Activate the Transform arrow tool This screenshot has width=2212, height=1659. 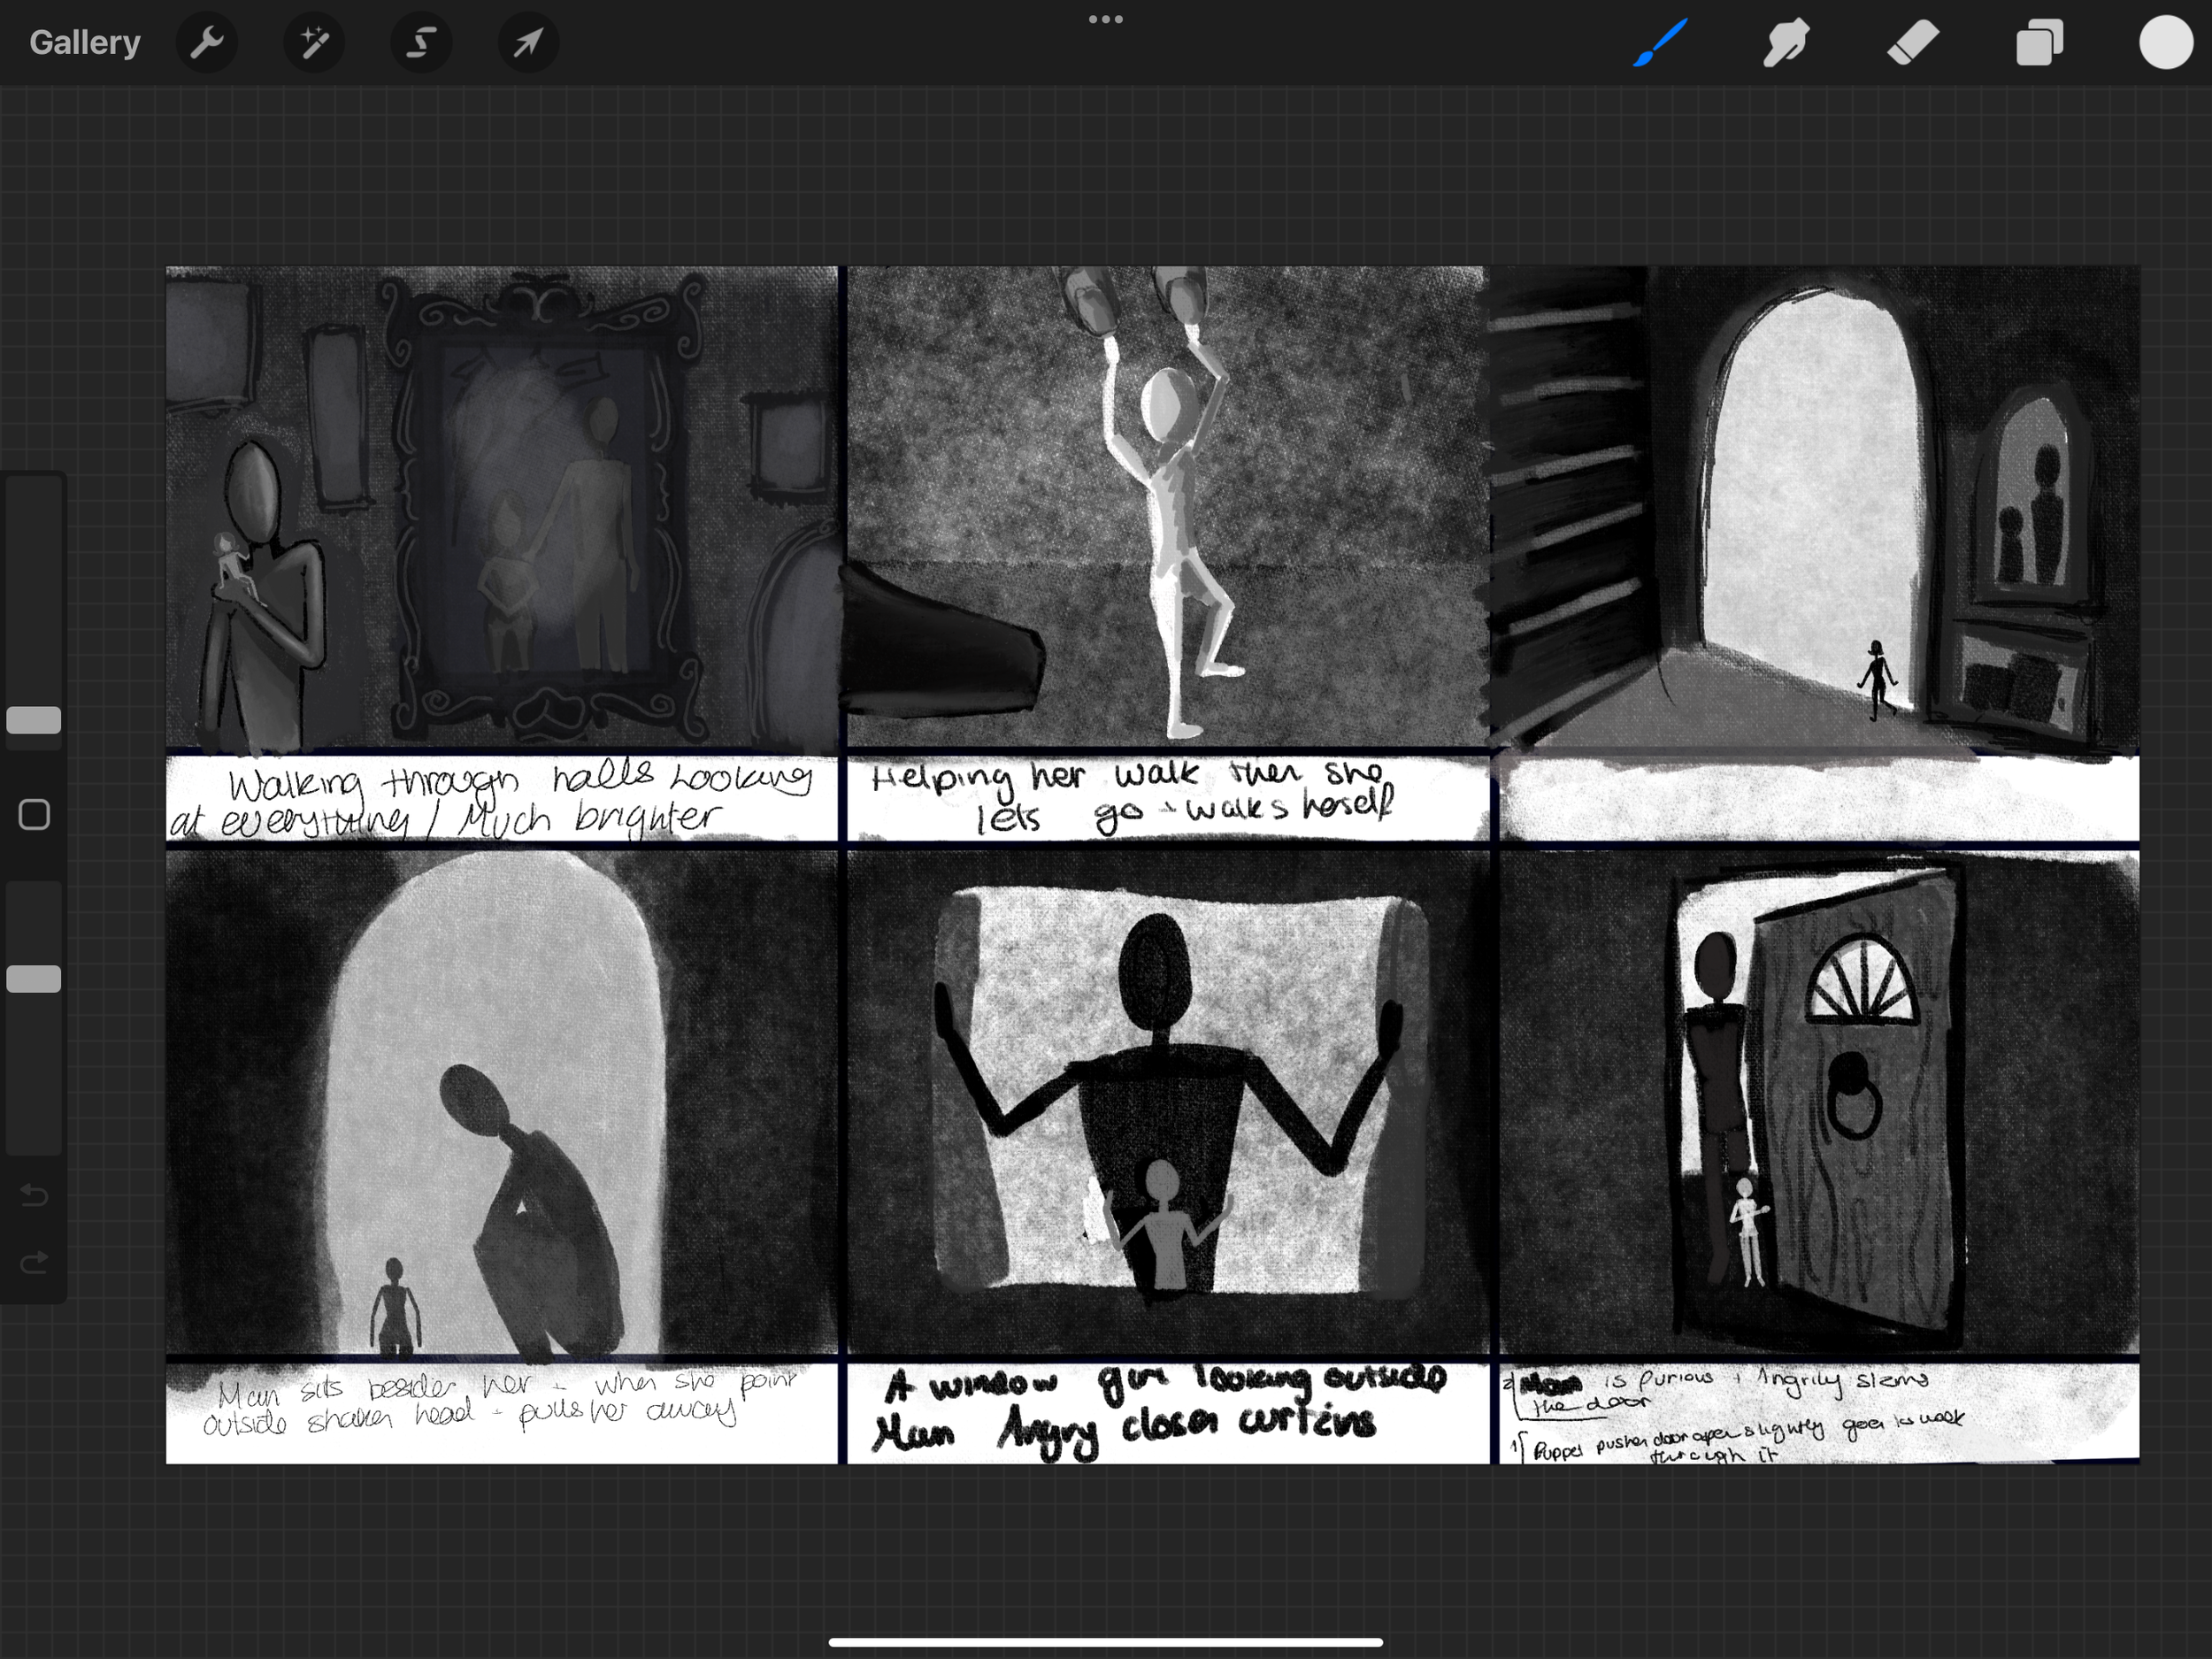(x=528, y=43)
